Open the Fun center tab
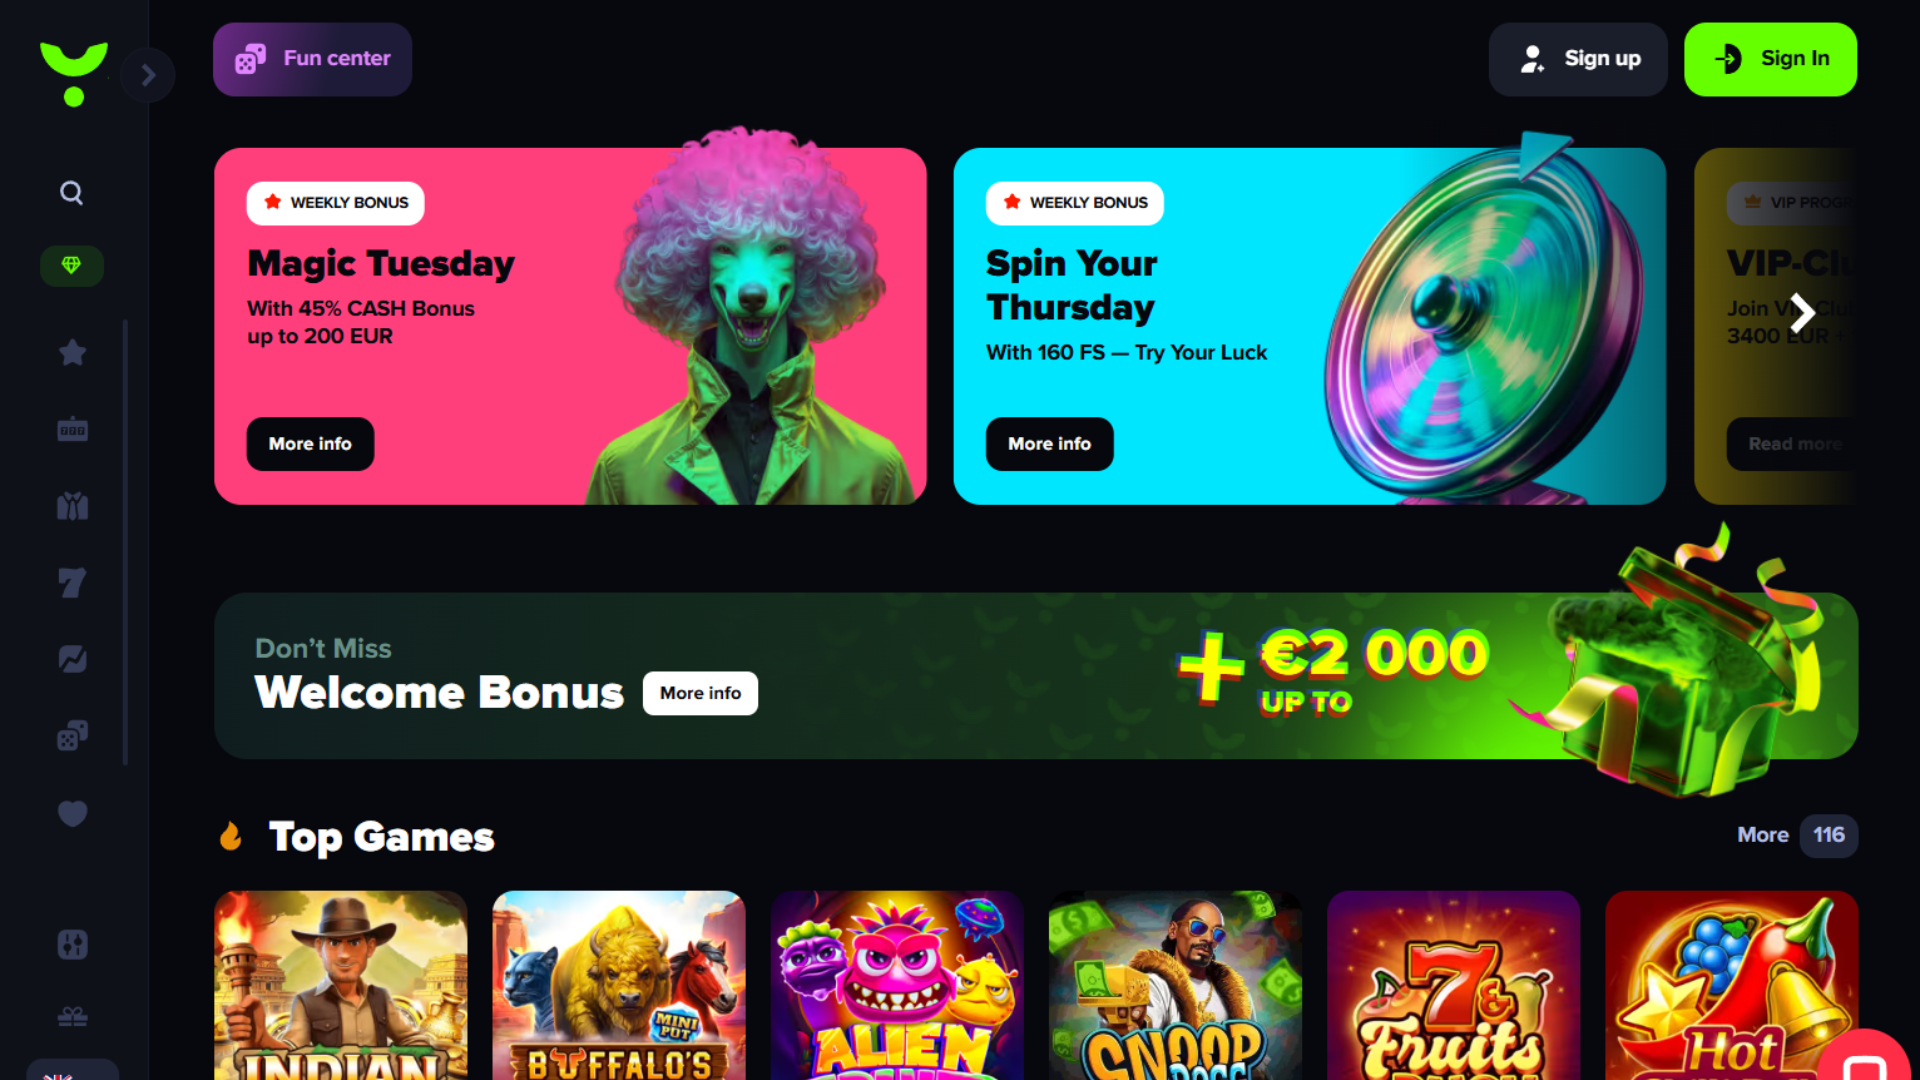1920x1080 pixels. point(312,59)
